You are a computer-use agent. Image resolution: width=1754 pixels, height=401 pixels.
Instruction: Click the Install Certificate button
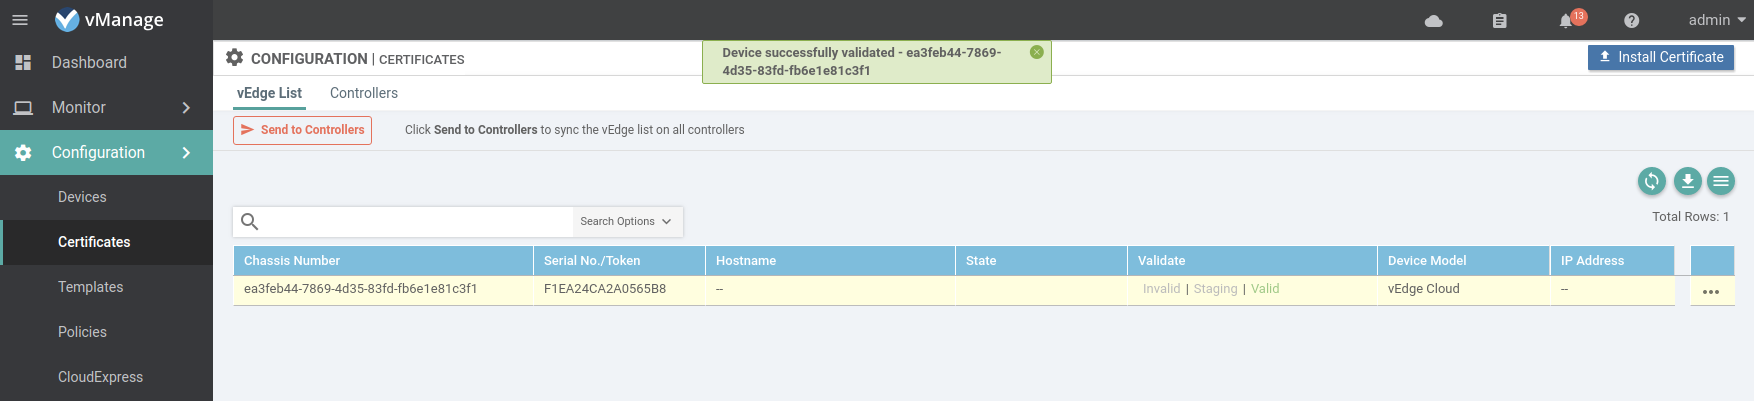1660,58
